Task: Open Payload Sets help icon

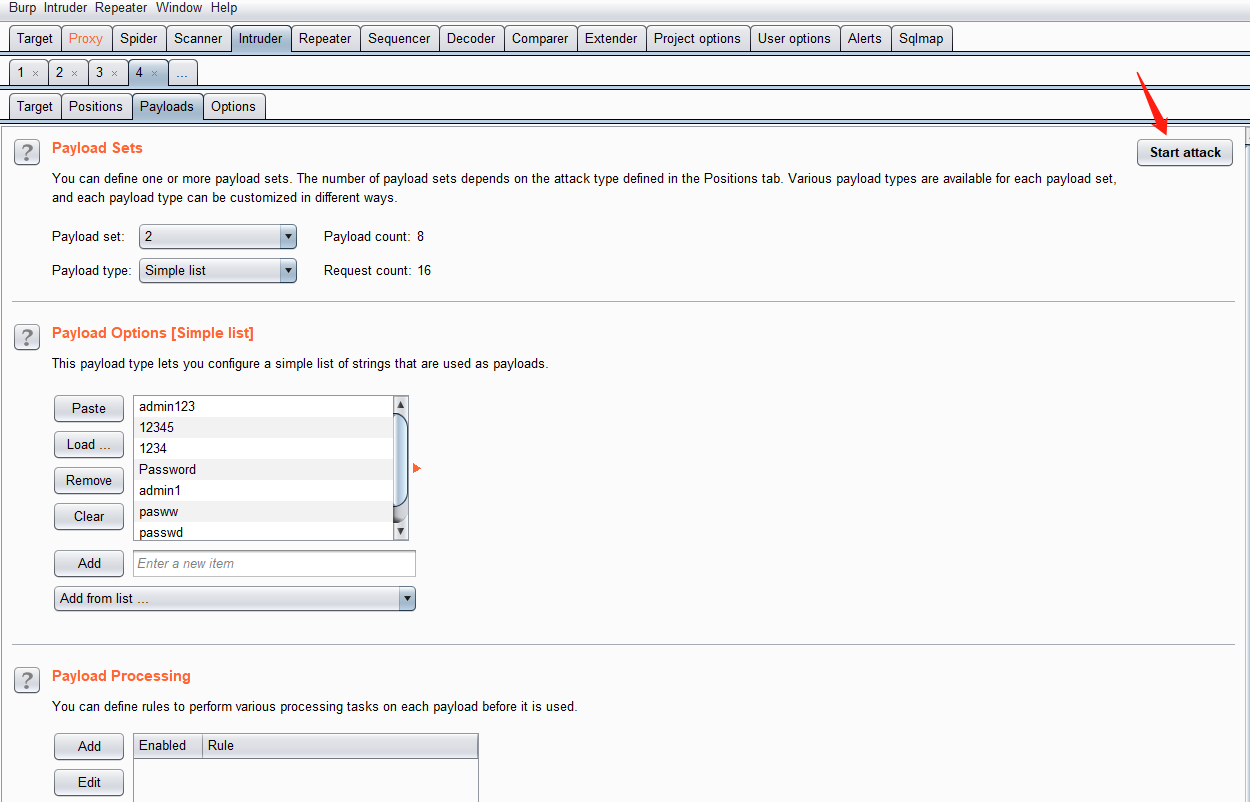Action: [27, 152]
